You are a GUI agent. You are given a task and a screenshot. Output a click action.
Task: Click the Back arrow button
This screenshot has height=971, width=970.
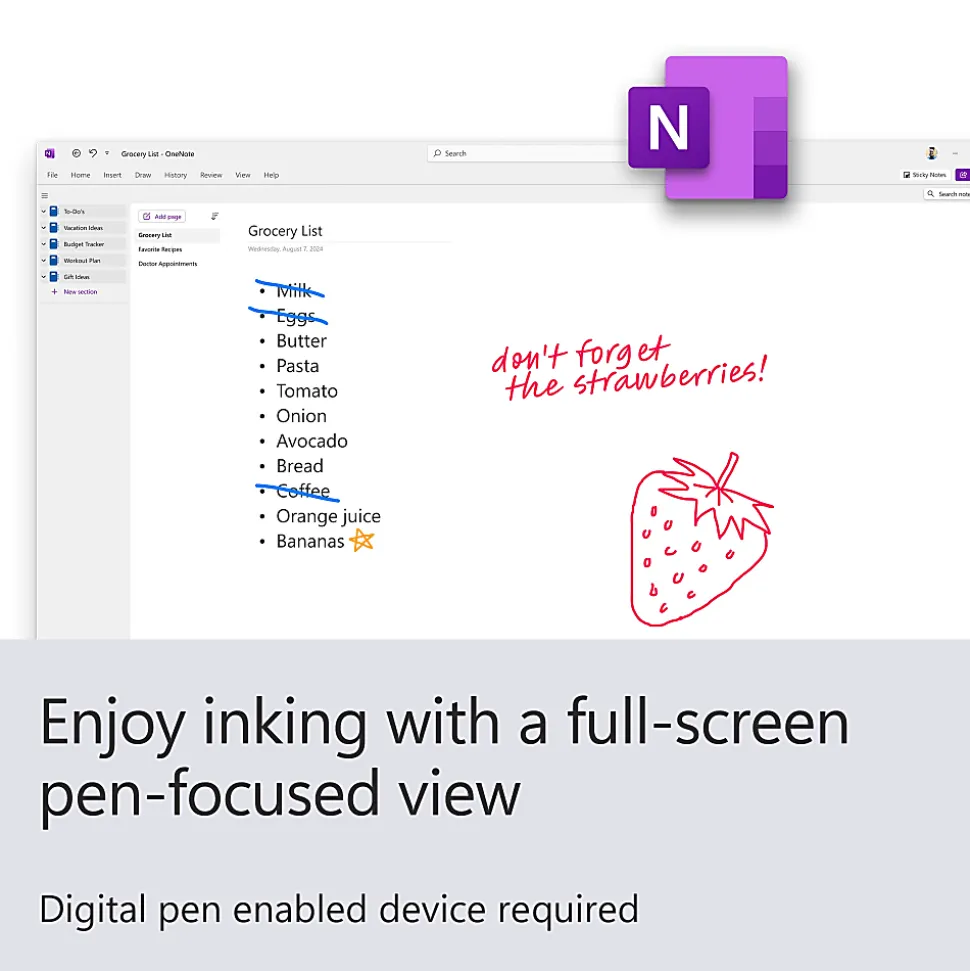[76, 153]
